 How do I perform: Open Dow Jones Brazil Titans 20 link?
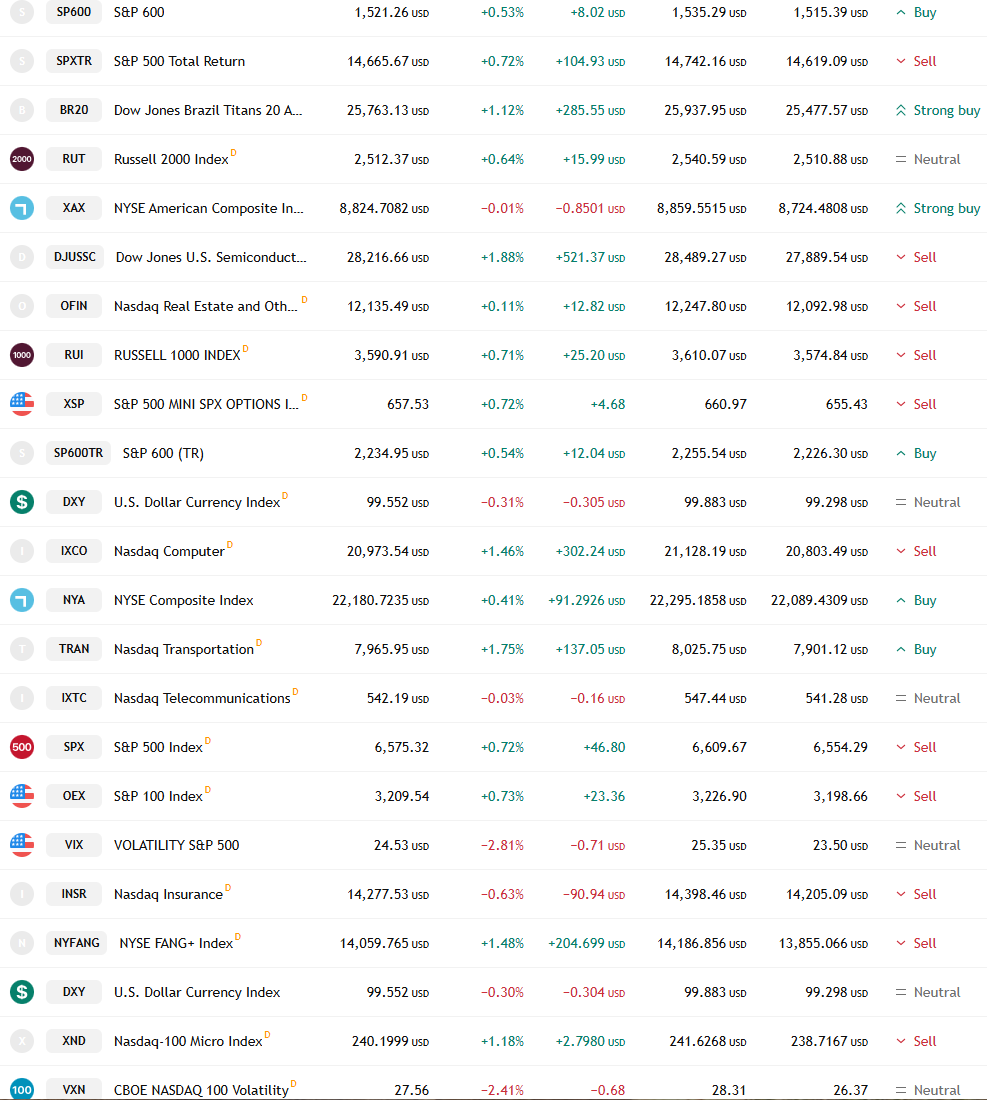coord(208,110)
